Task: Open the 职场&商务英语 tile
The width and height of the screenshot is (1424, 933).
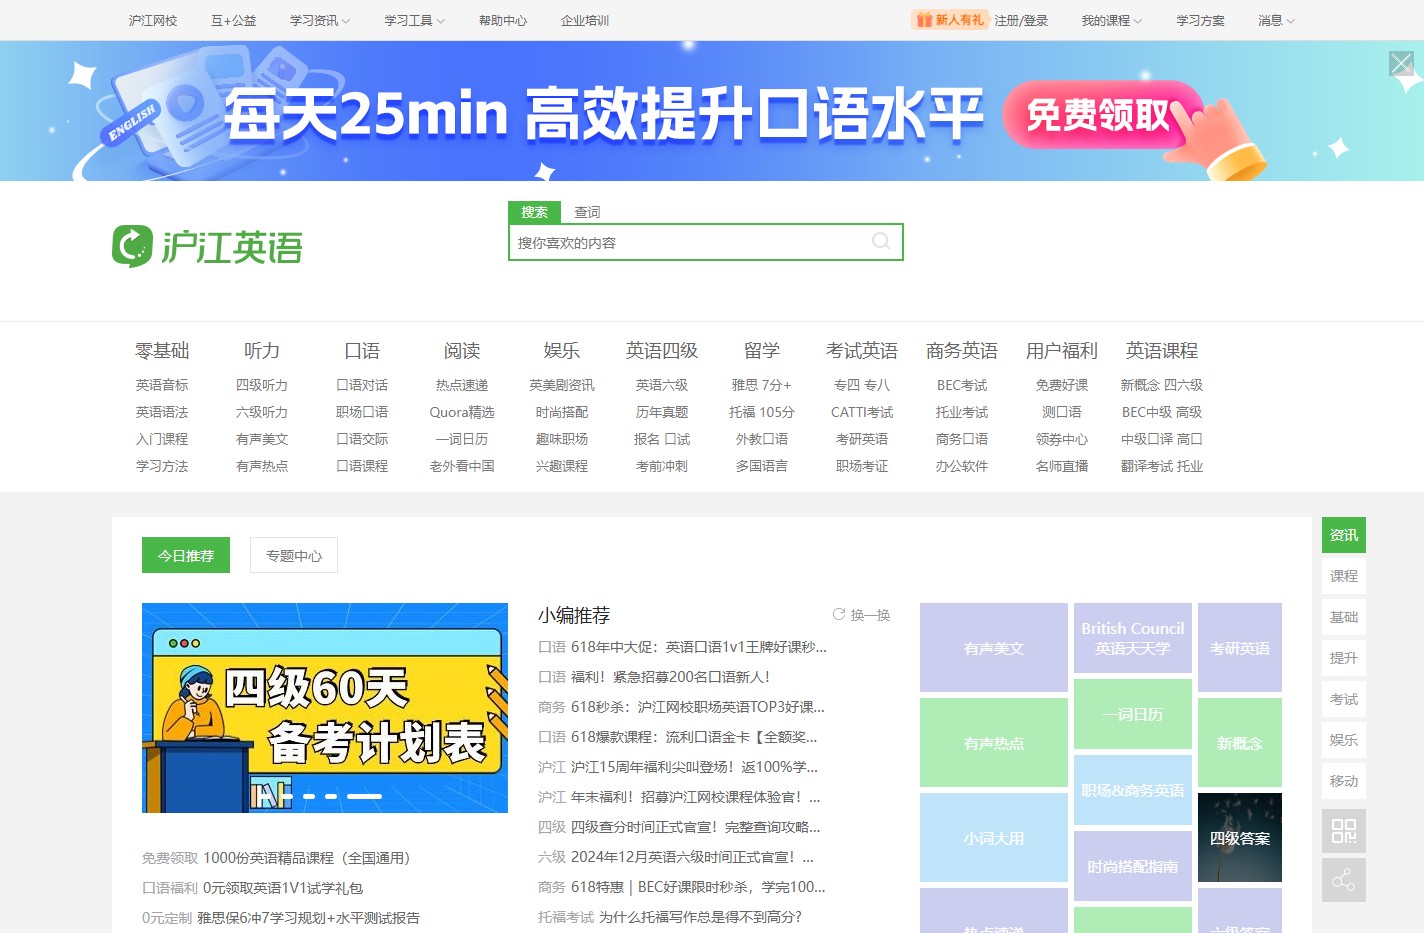Action: tap(1133, 790)
